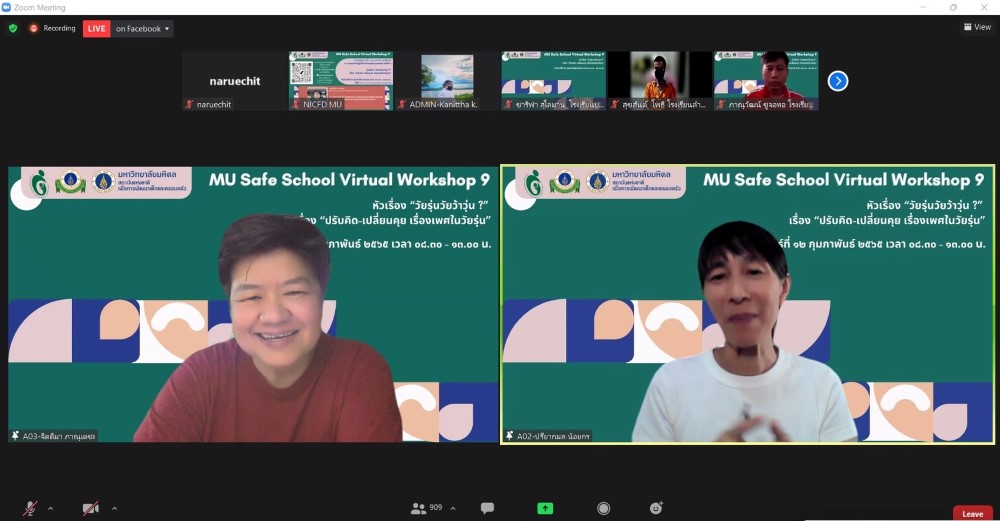Show next page of participant thumbnails

(x=838, y=81)
